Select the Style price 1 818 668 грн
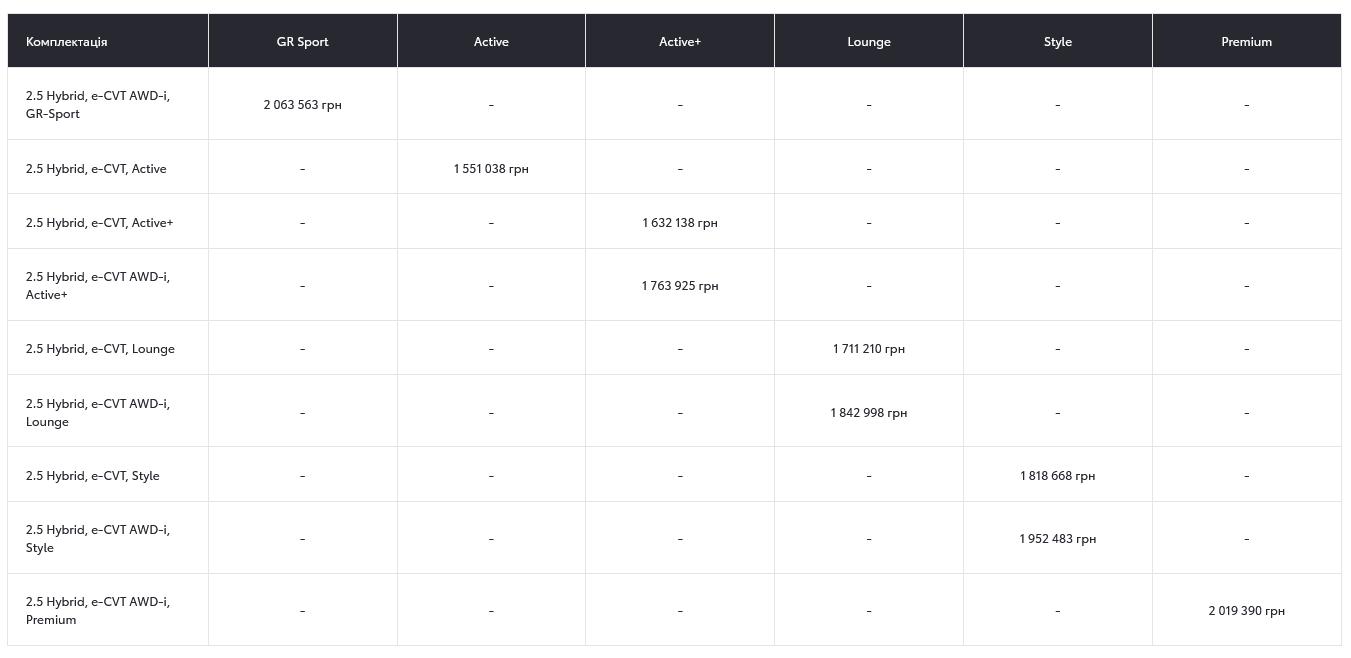 [x=1057, y=476]
